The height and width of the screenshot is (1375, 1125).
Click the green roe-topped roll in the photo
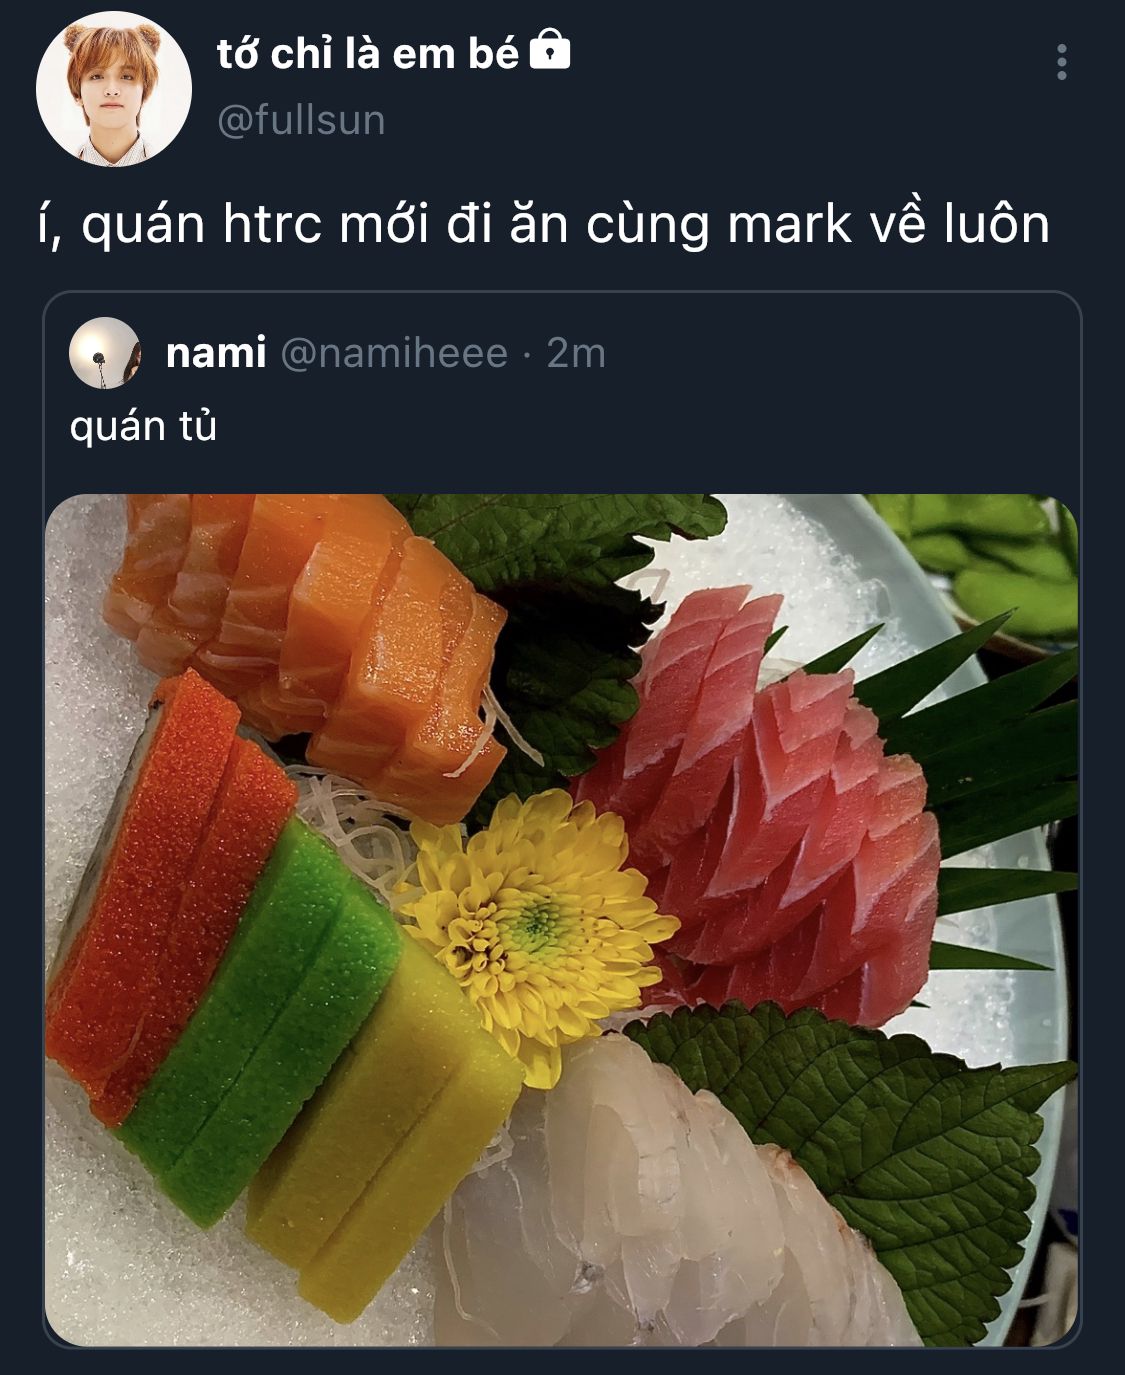pyautogui.click(x=265, y=1020)
